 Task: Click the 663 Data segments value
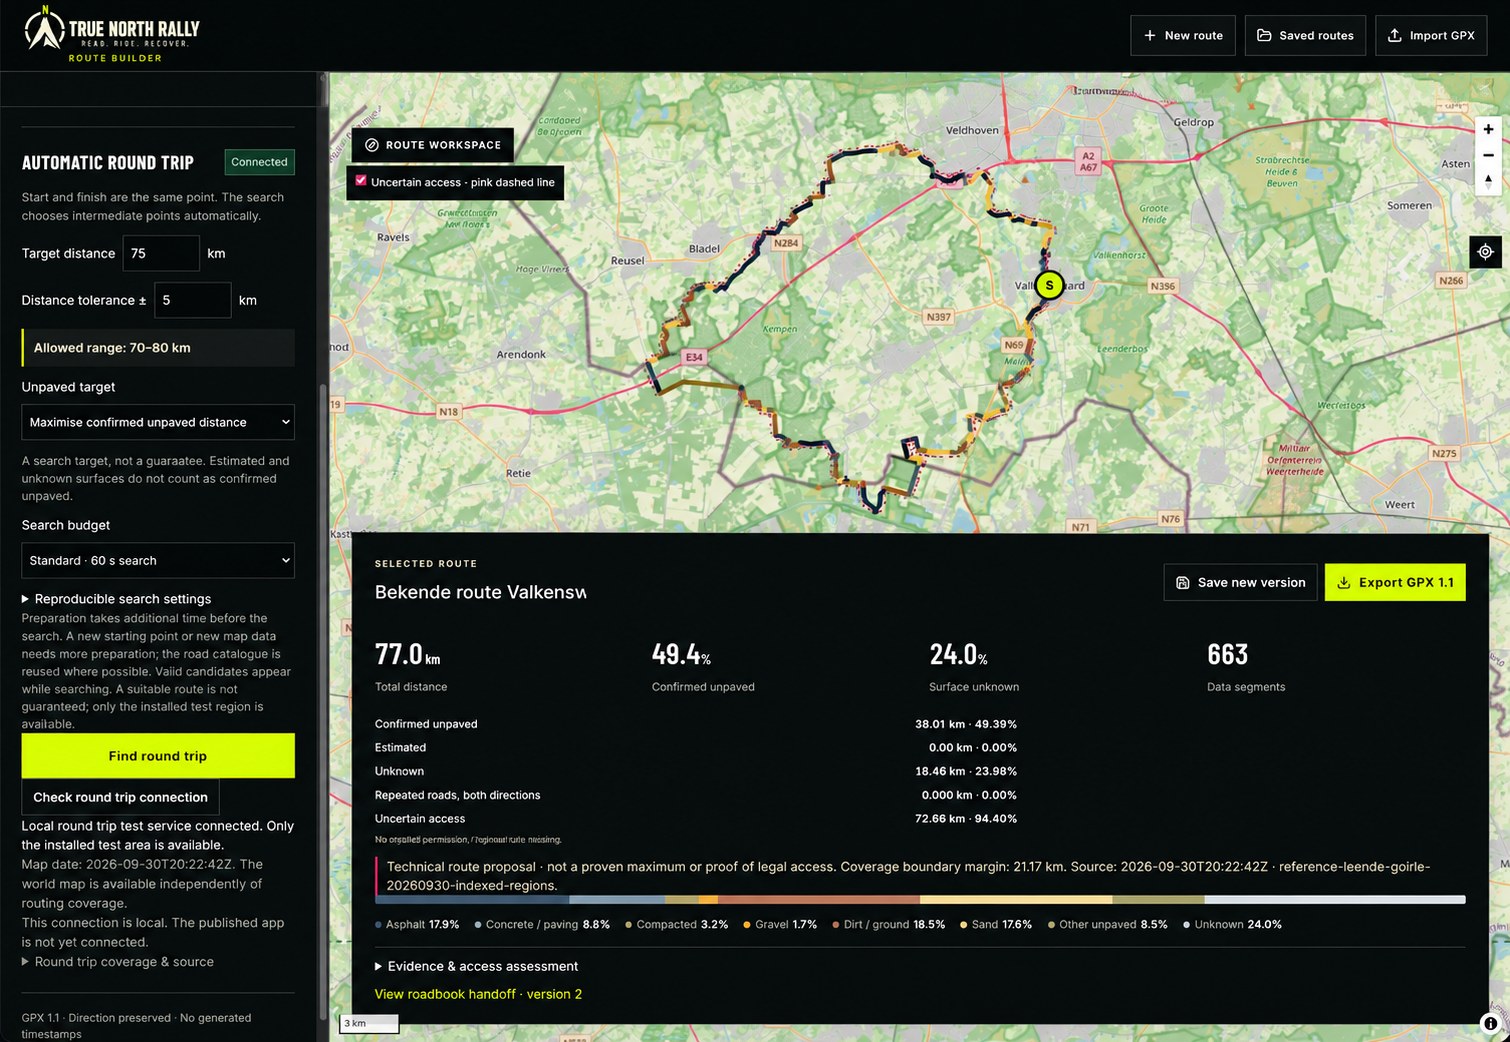tap(1227, 654)
